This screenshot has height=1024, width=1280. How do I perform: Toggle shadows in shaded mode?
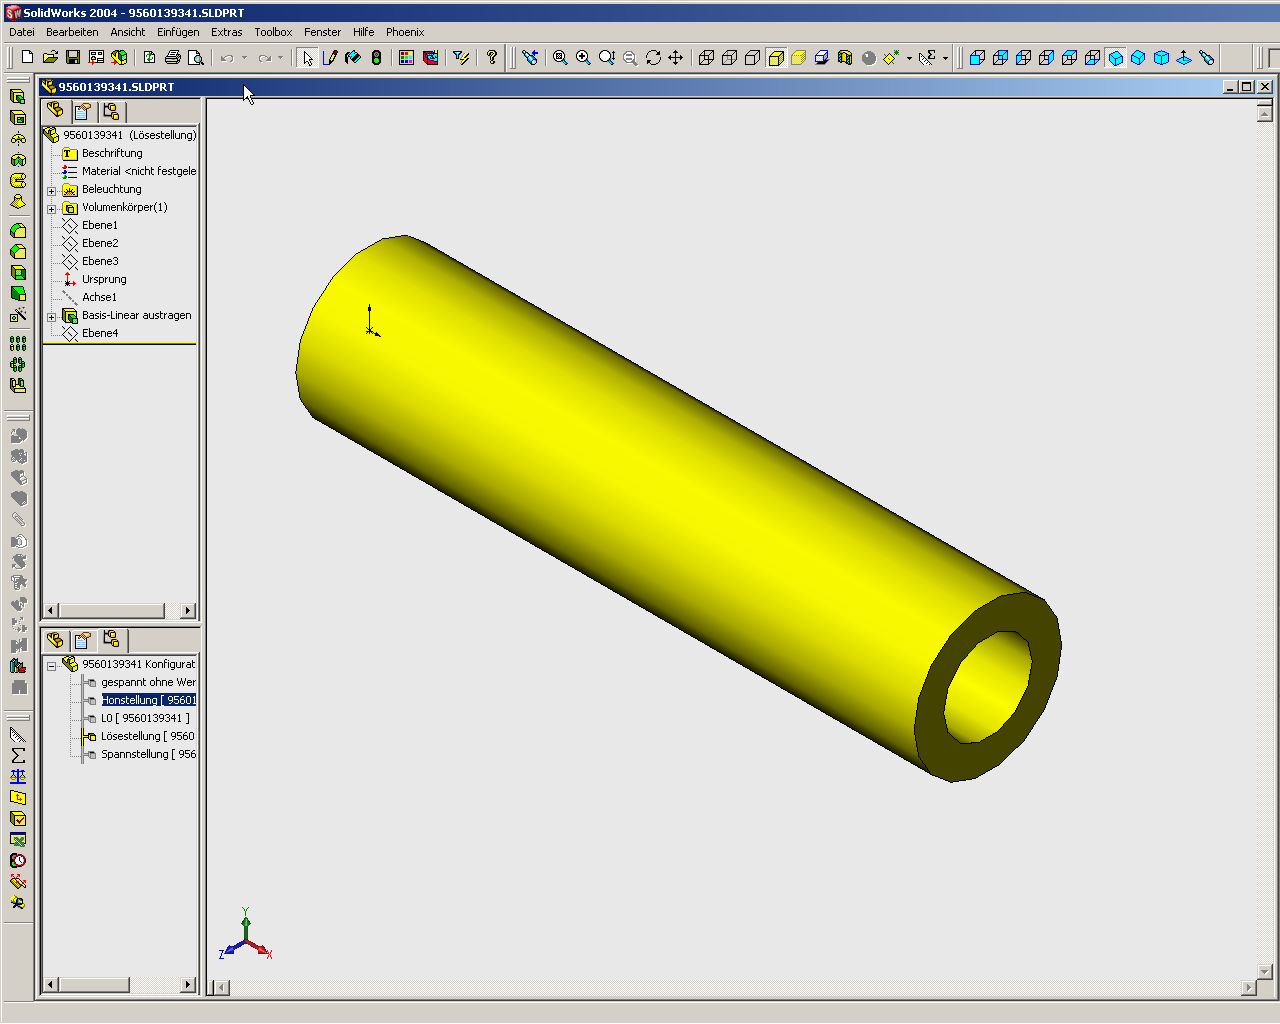tap(822, 58)
